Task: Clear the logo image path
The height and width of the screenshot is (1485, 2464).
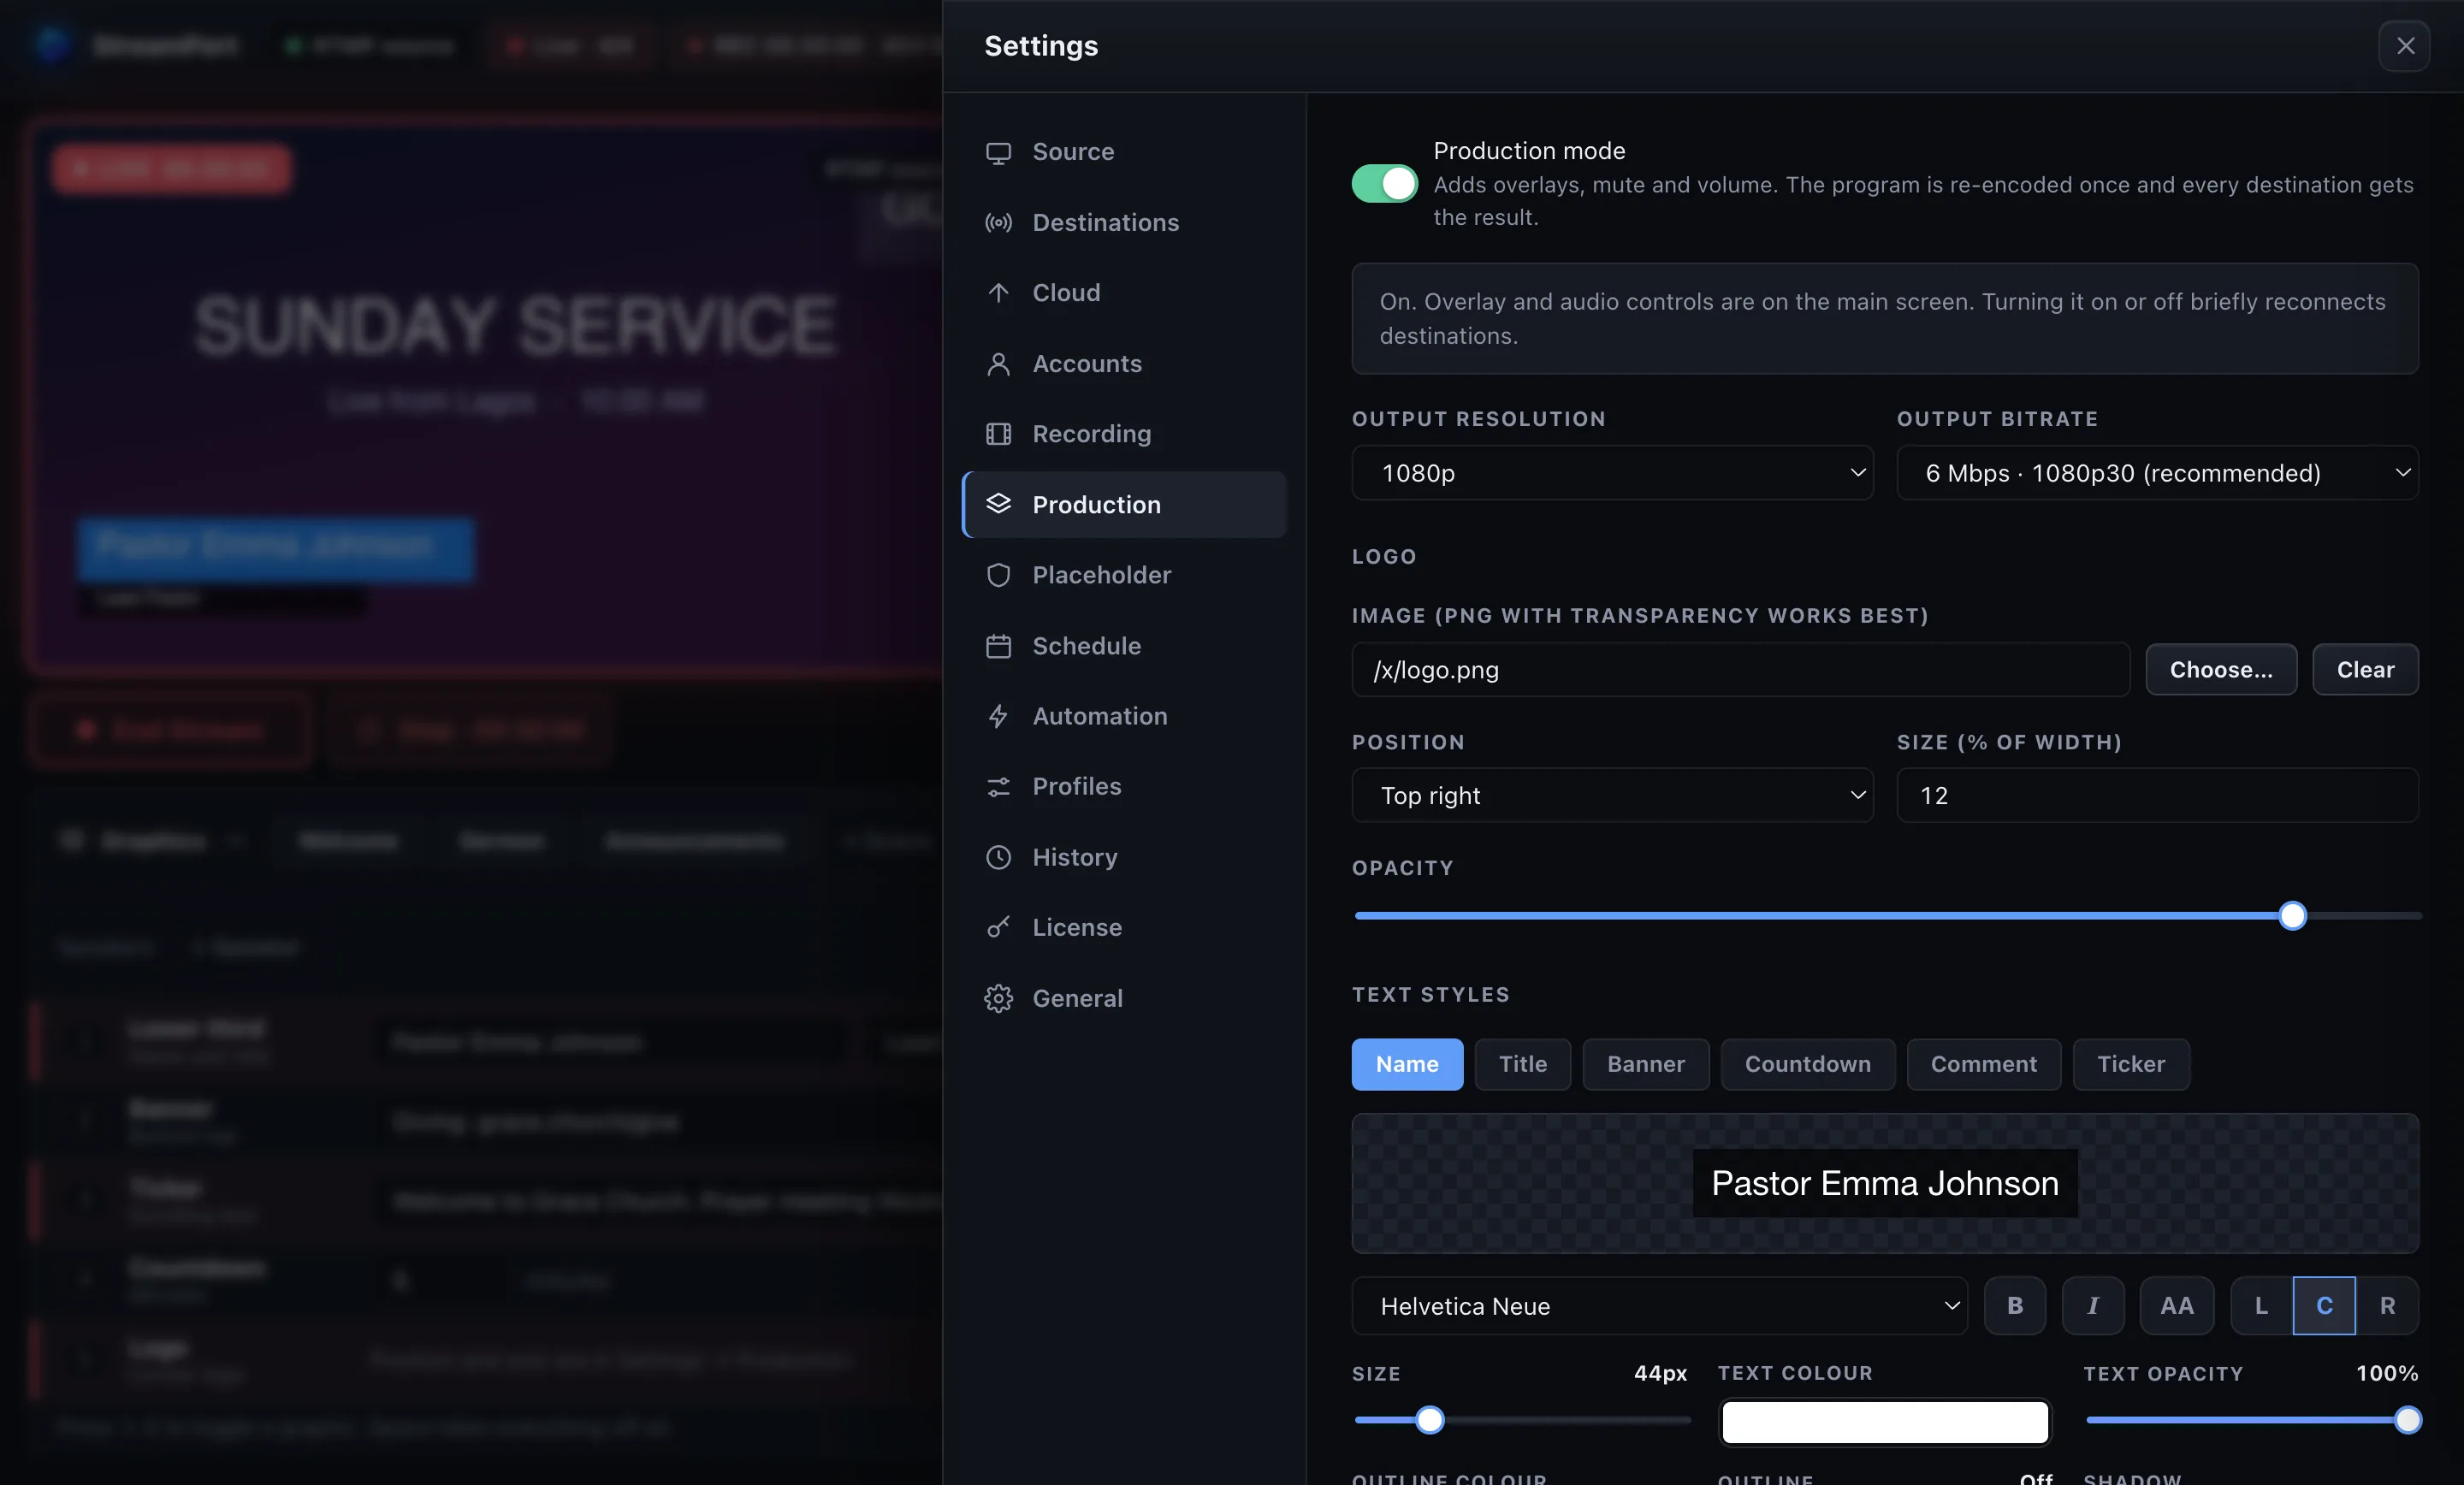Action: pyautogui.click(x=2365, y=670)
